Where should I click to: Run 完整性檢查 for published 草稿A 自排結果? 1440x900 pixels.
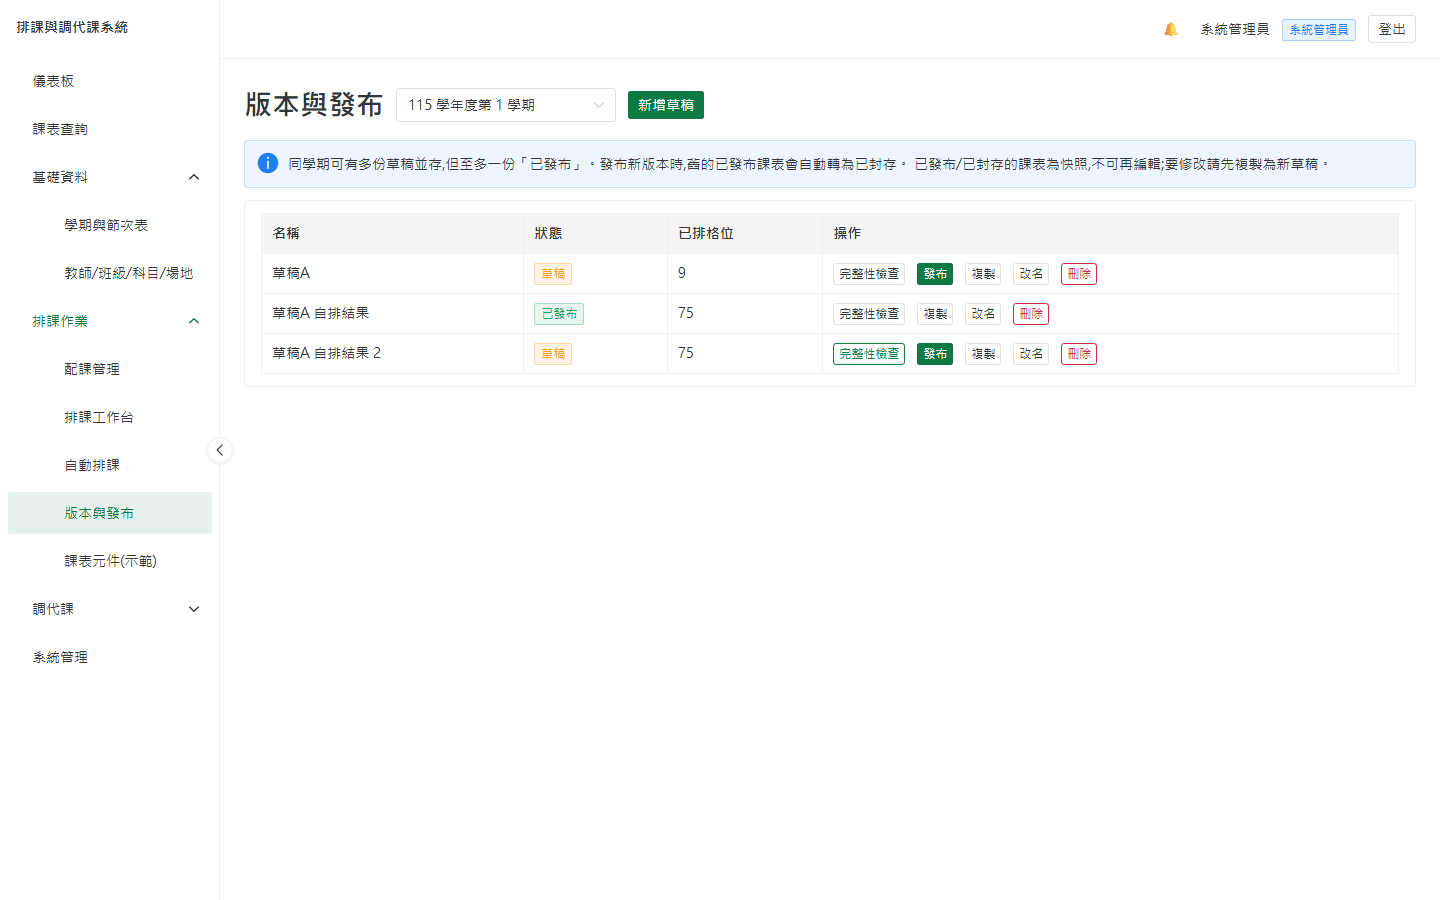click(x=869, y=314)
